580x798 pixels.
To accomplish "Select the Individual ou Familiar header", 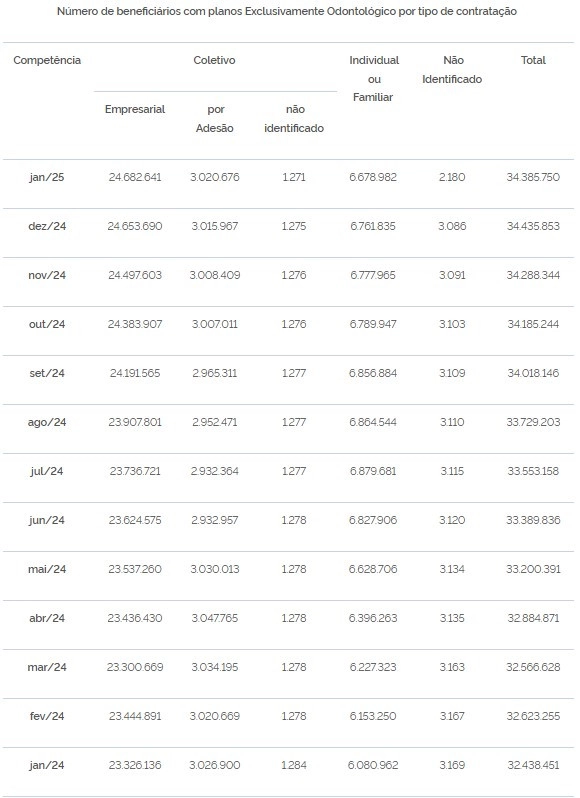I will 374,78.
